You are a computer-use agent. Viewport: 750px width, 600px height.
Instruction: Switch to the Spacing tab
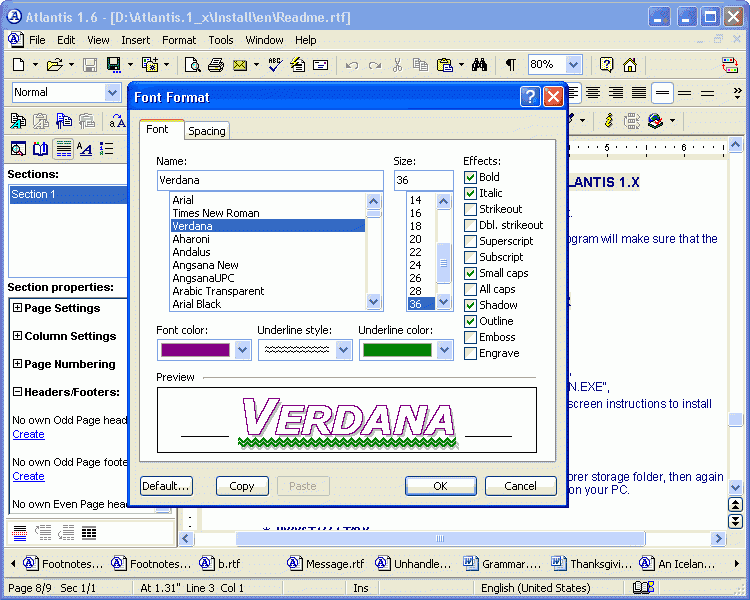[207, 131]
